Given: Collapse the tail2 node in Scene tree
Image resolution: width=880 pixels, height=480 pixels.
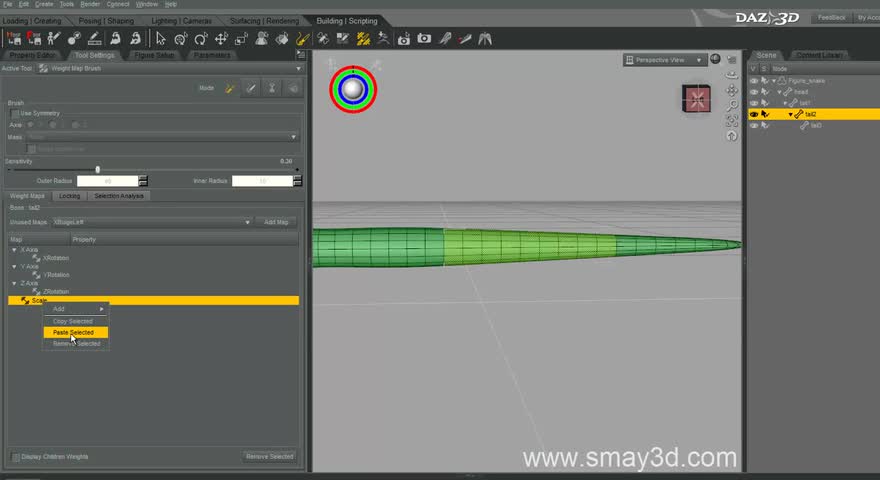Looking at the screenshot, I should click(x=790, y=115).
